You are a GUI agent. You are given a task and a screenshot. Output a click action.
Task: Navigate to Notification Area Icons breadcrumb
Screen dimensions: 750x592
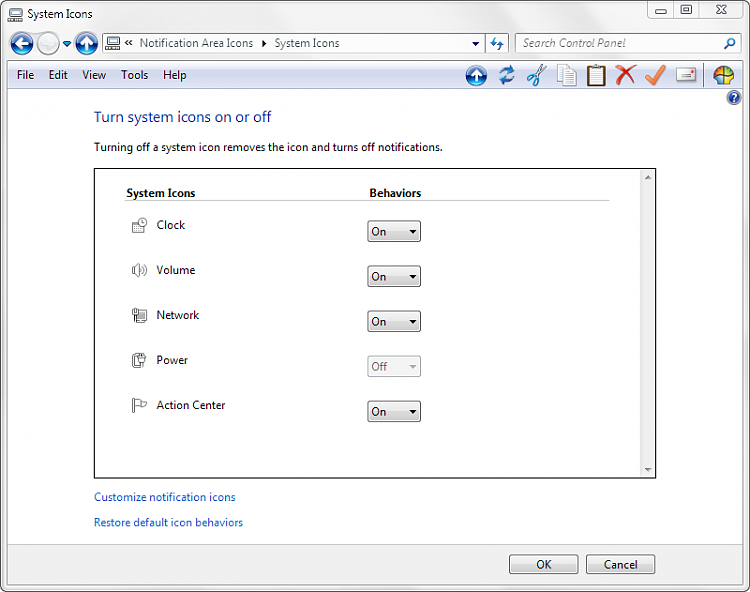[x=196, y=43]
